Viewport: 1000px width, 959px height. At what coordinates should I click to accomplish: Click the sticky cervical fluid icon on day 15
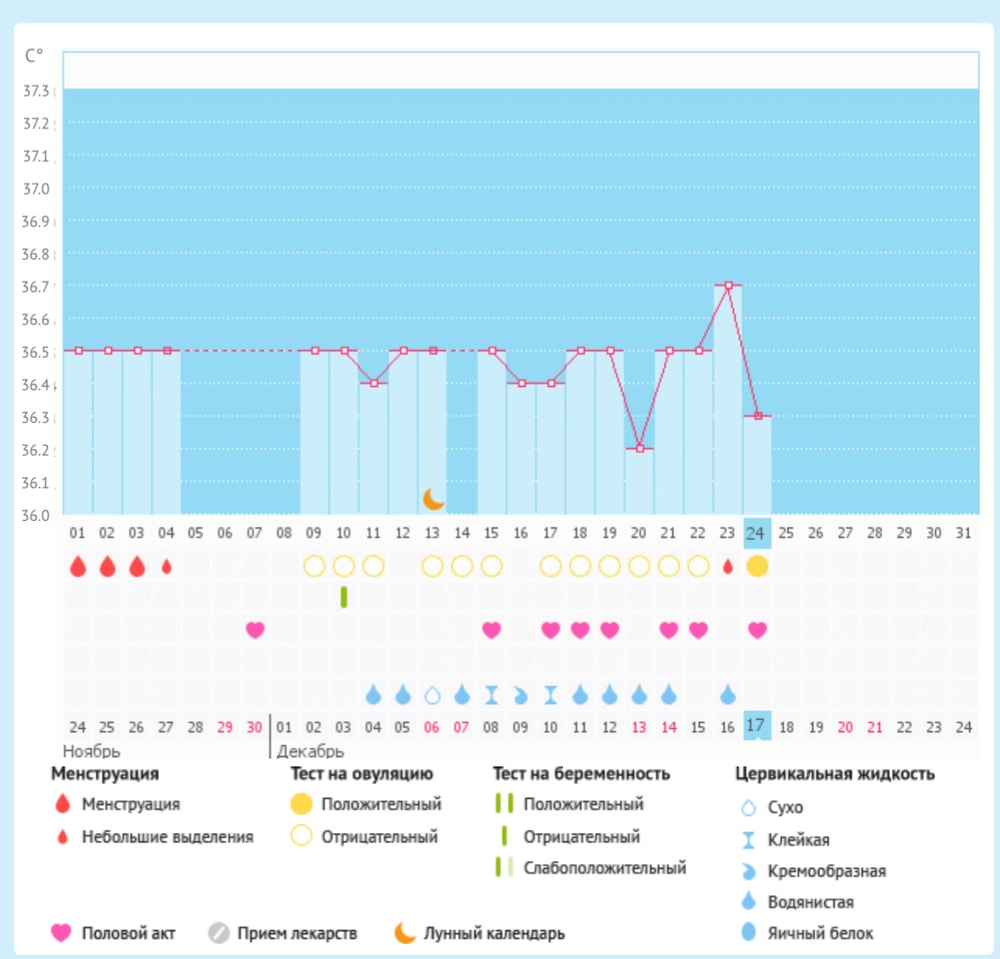[x=492, y=694]
